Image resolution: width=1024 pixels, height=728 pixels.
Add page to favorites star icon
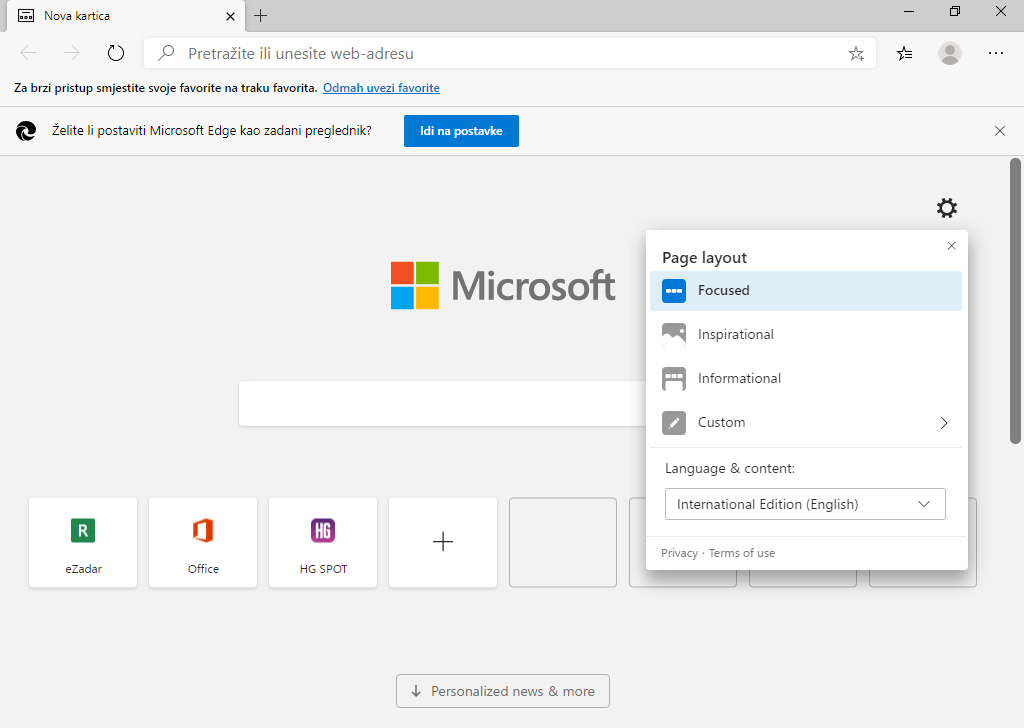point(856,54)
